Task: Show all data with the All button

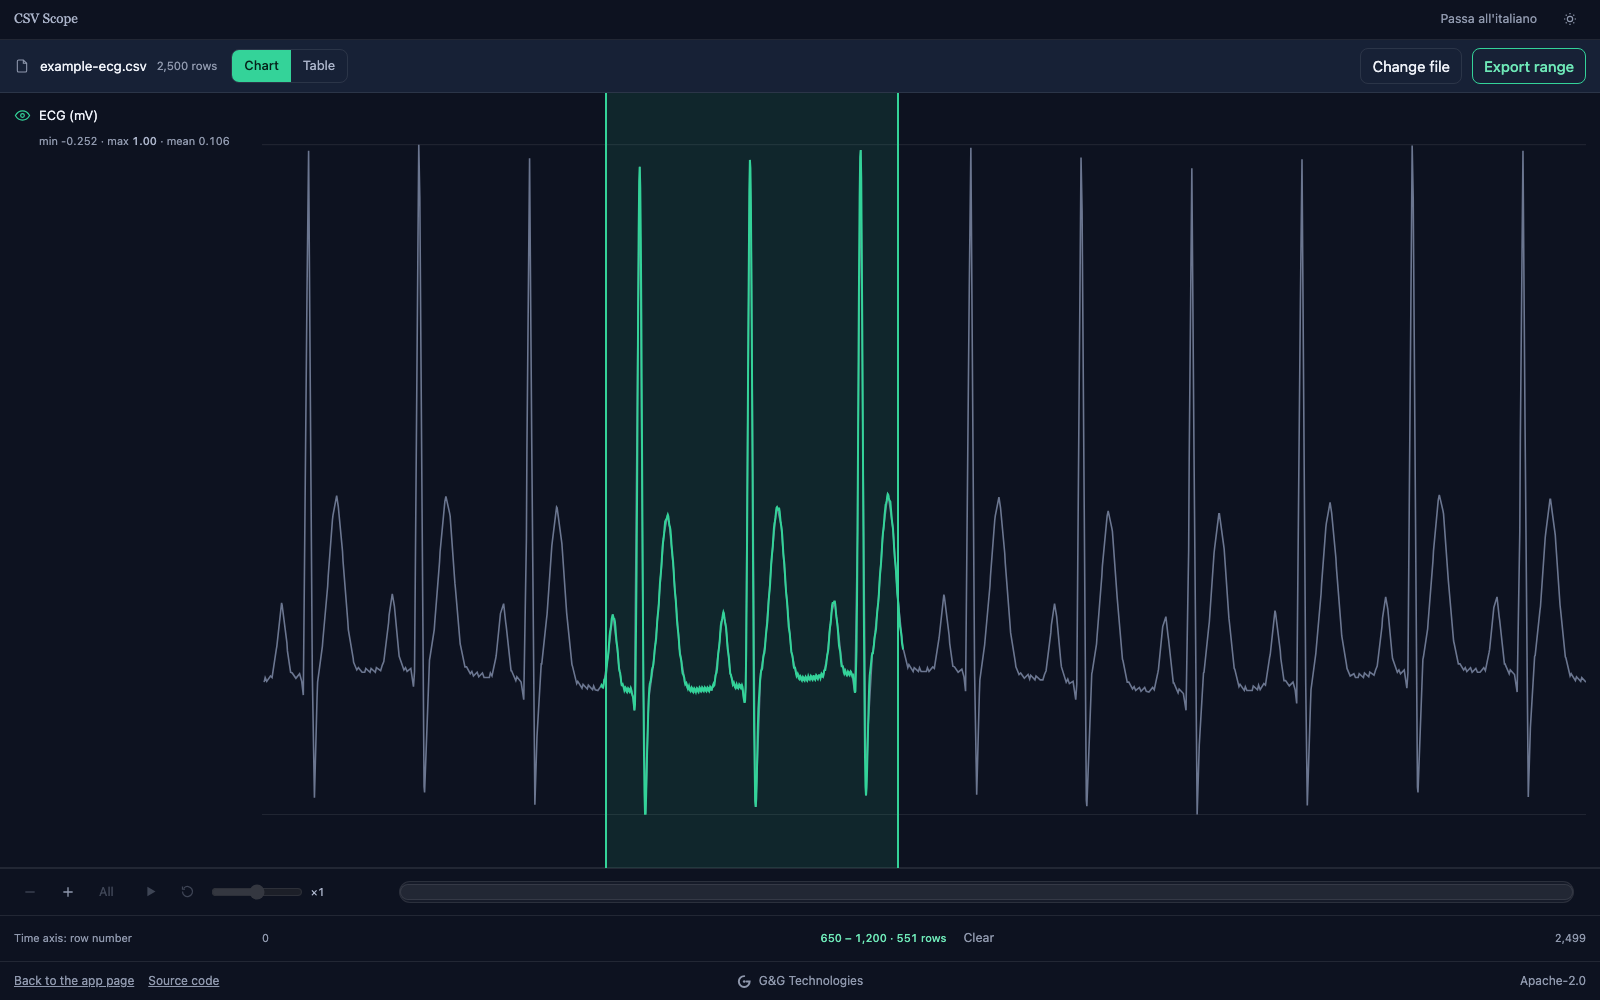Action: tap(106, 892)
